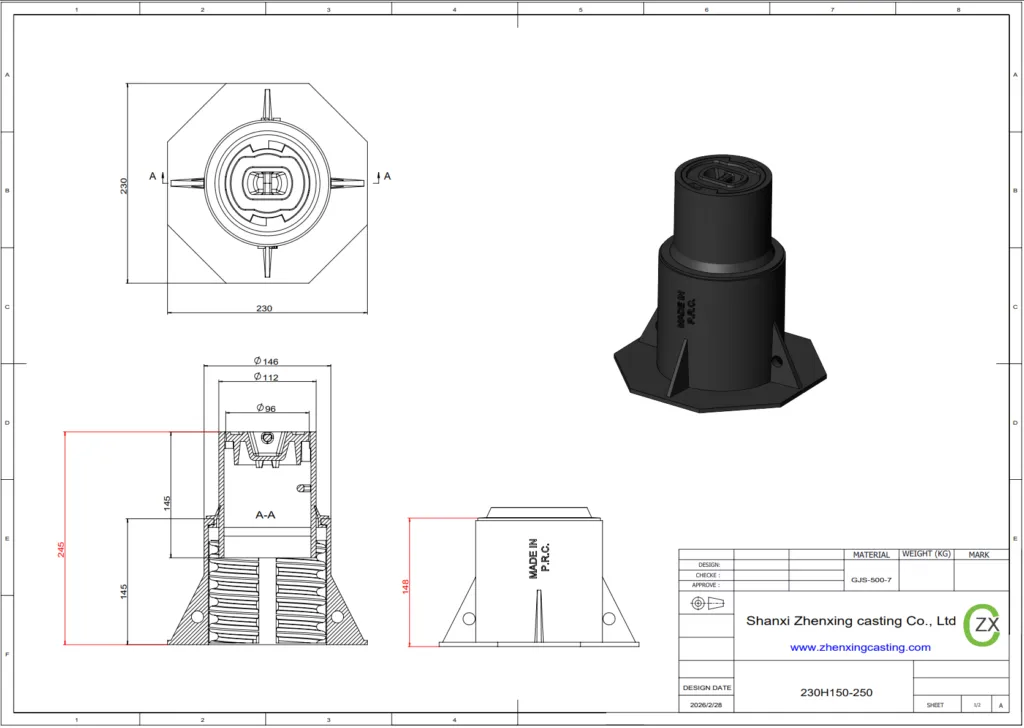Select the red 245 height dimension

pyautogui.click(x=61, y=549)
